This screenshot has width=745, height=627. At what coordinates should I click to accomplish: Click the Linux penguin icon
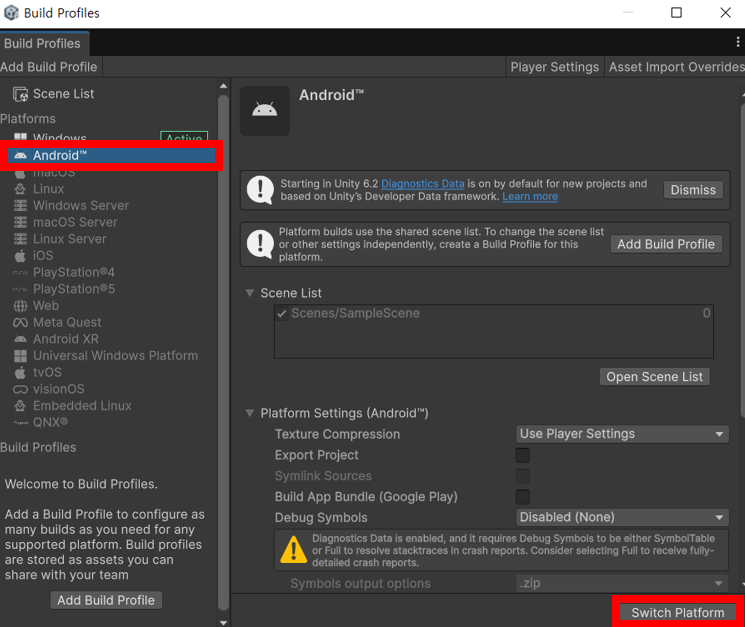(x=20, y=189)
